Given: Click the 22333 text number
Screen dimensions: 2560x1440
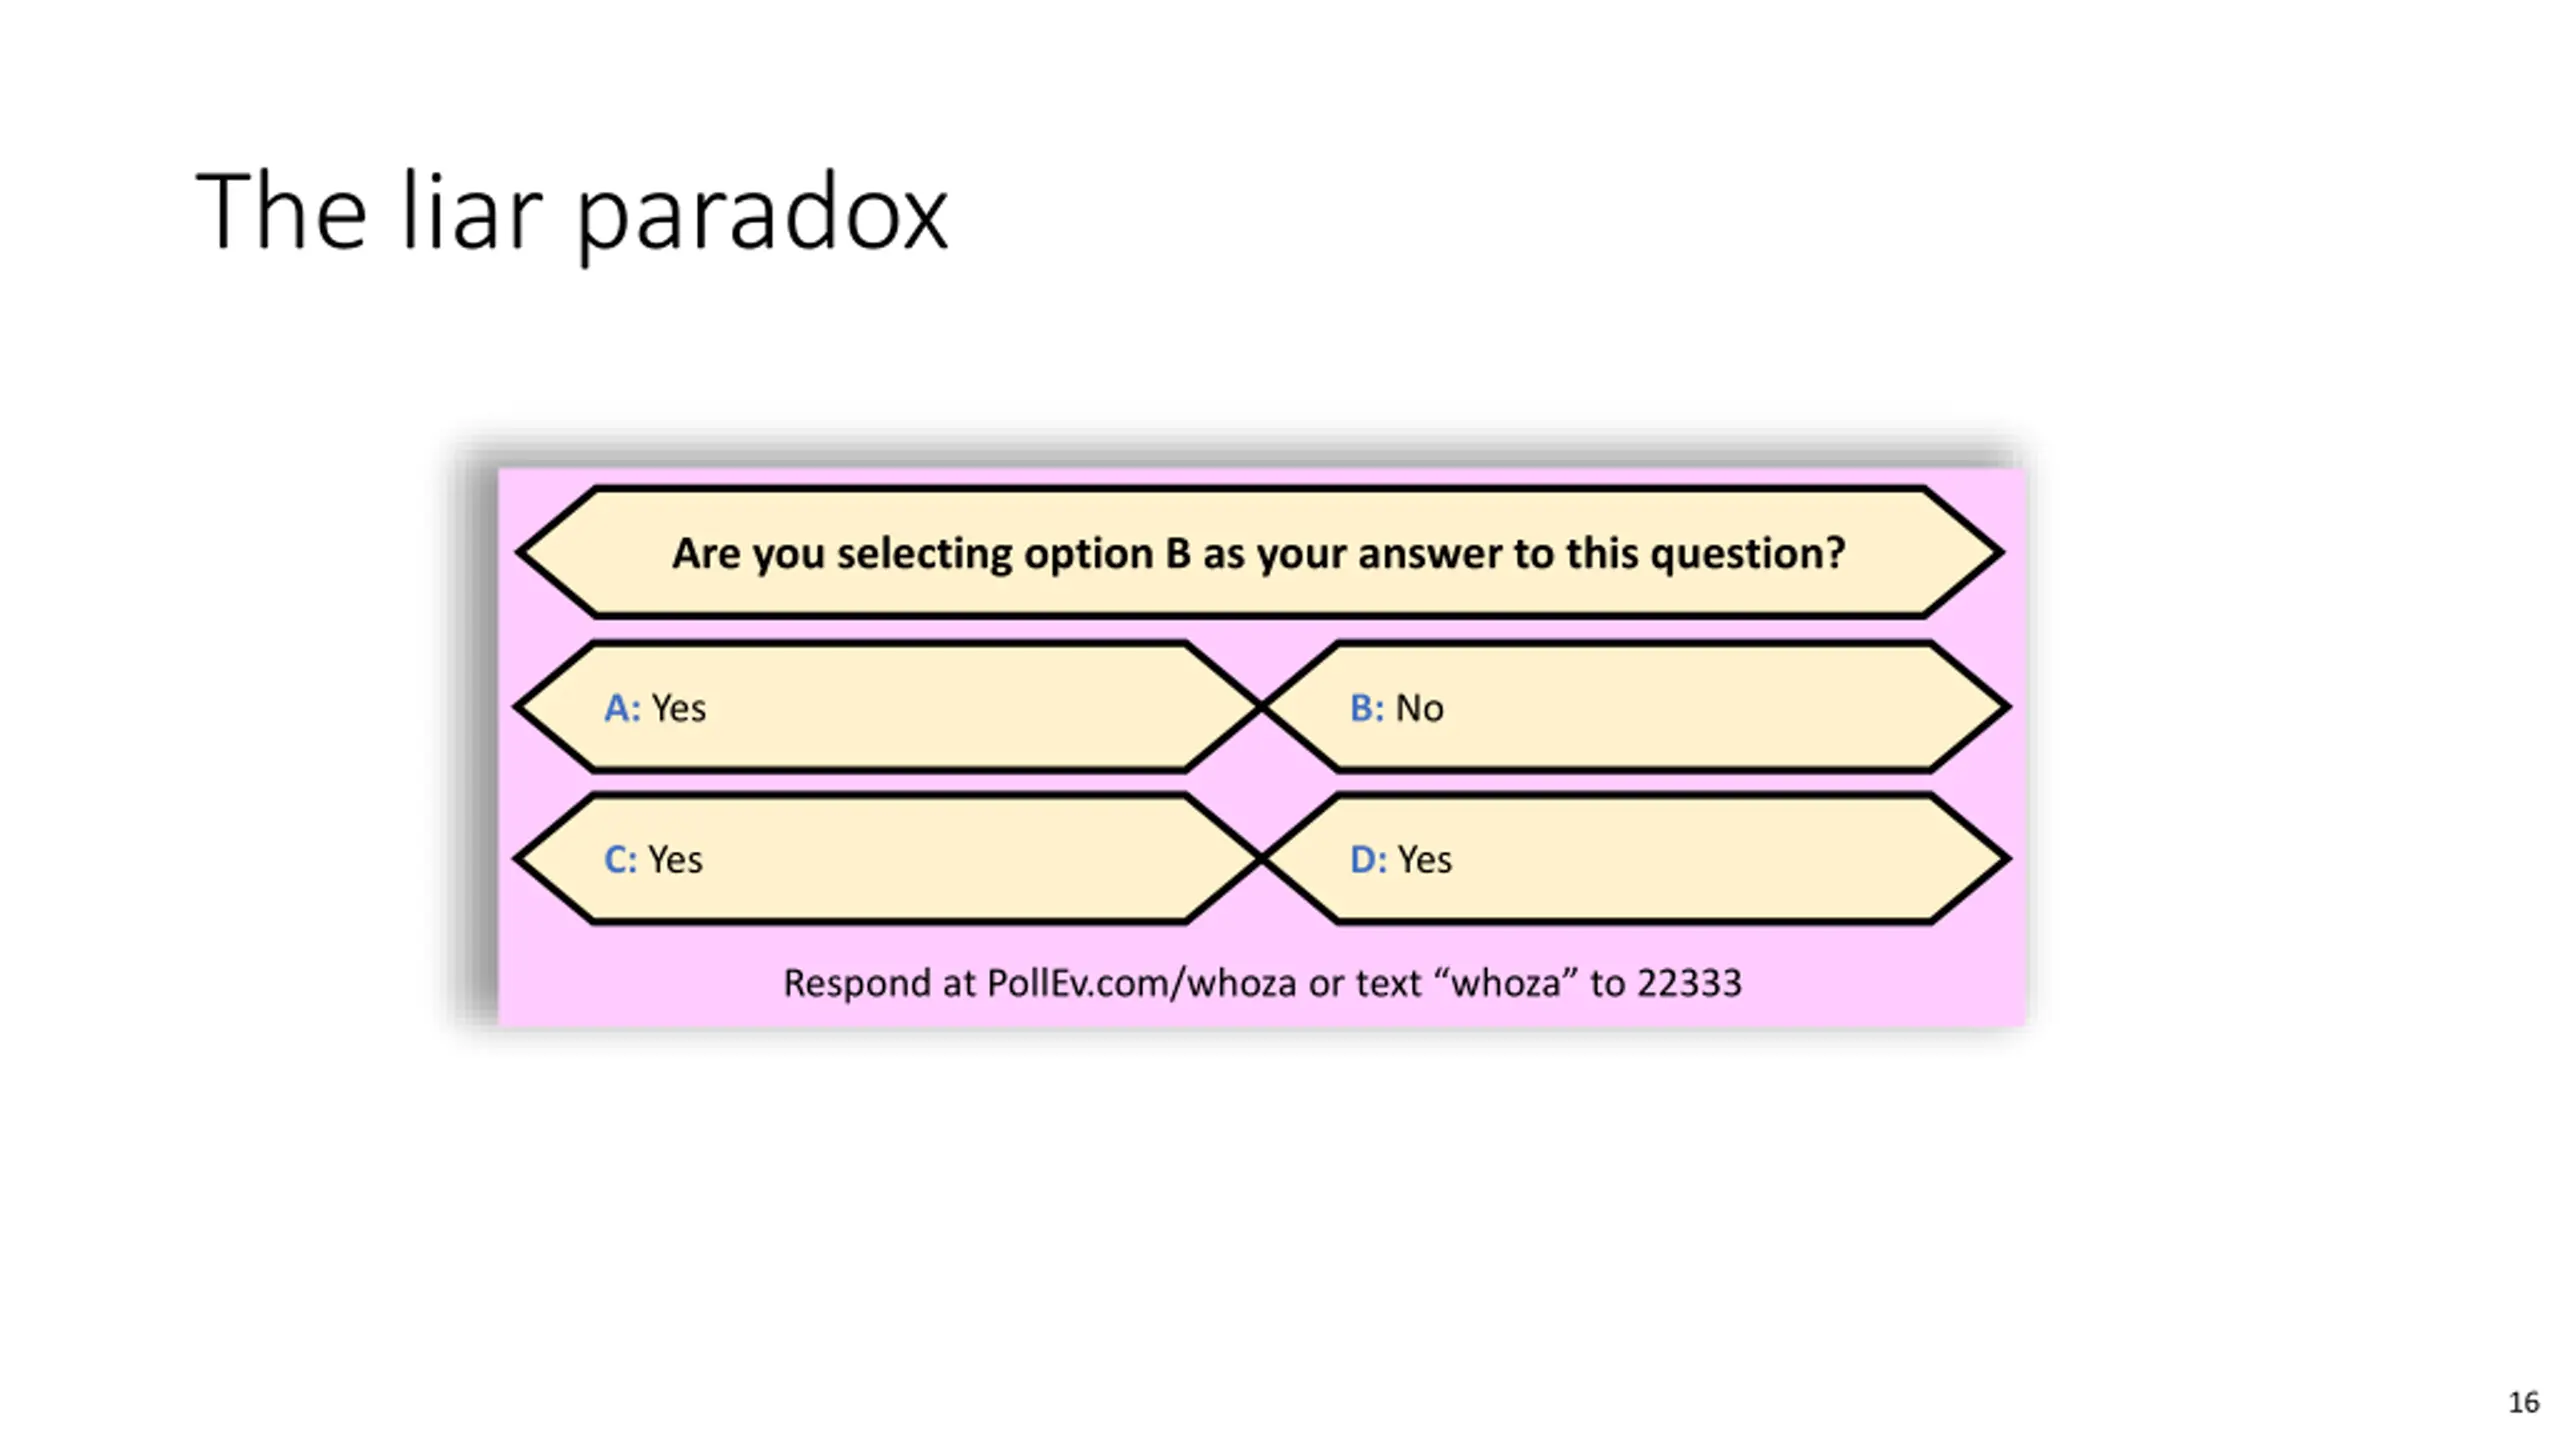Looking at the screenshot, I should tap(1689, 983).
